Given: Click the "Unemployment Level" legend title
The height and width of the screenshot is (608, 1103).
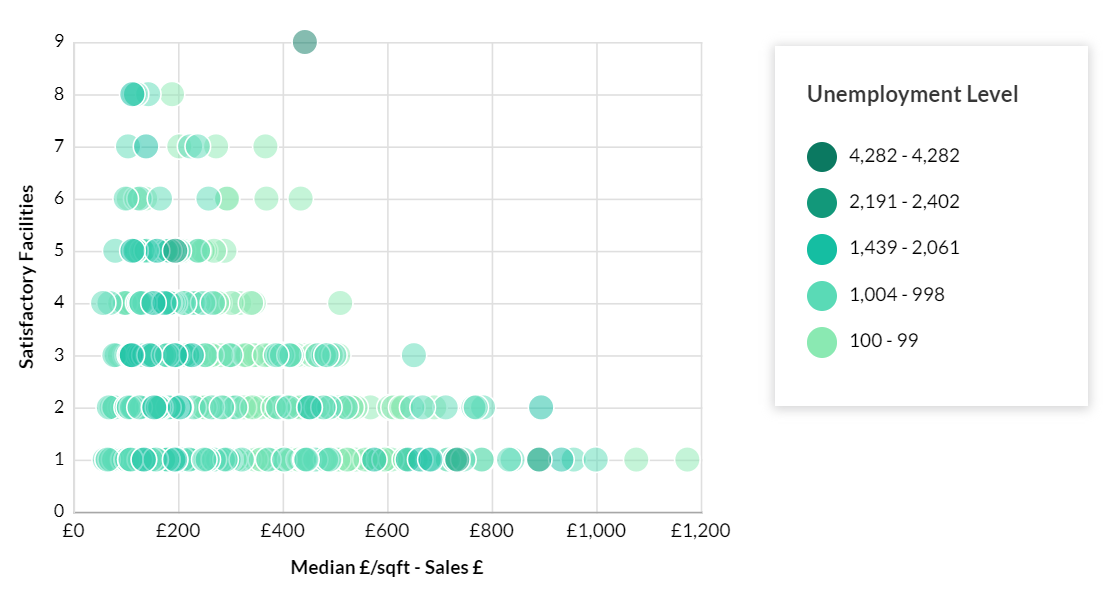Looking at the screenshot, I should (912, 95).
